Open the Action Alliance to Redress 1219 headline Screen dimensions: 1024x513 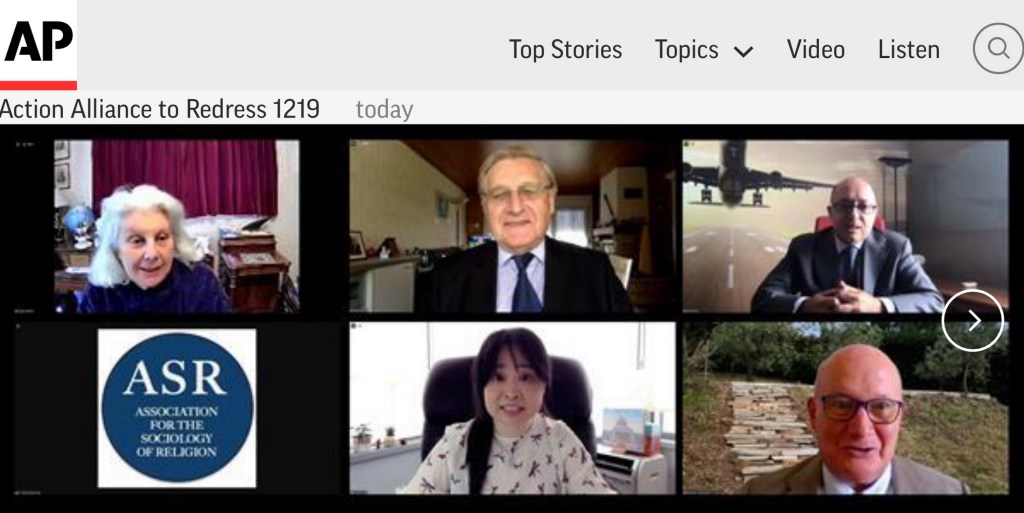point(160,109)
